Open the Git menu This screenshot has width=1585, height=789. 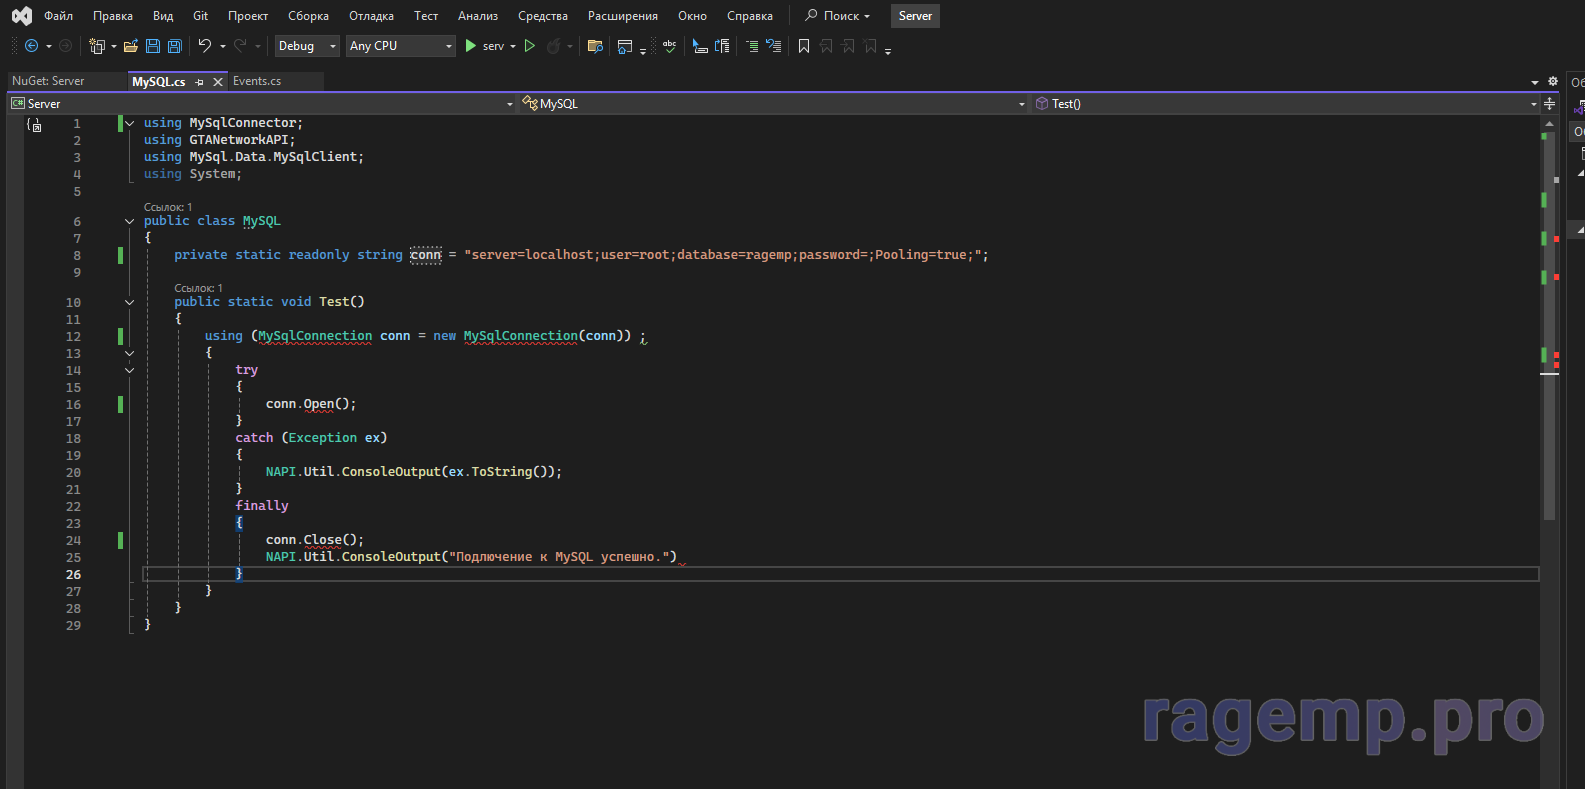coord(200,16)
